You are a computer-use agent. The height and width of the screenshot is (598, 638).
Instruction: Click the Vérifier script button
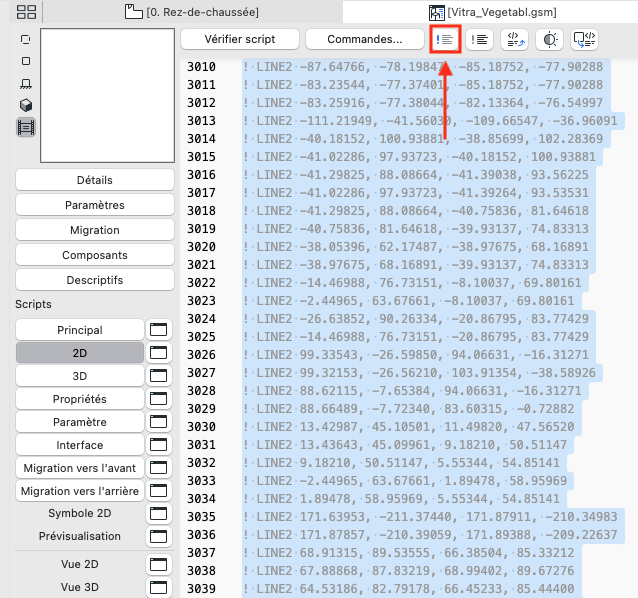(x=240, y=39)
